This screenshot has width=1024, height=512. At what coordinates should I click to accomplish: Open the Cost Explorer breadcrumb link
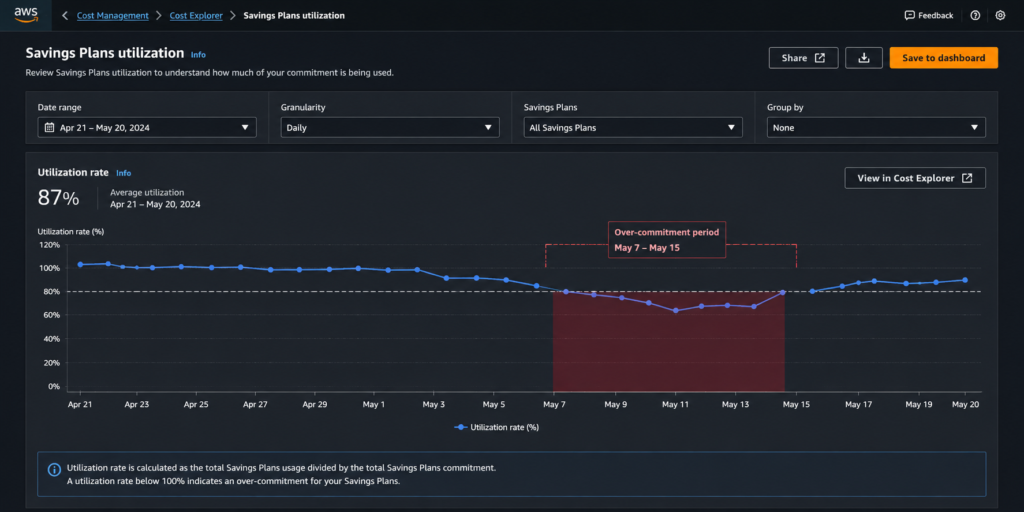point(196,15)
